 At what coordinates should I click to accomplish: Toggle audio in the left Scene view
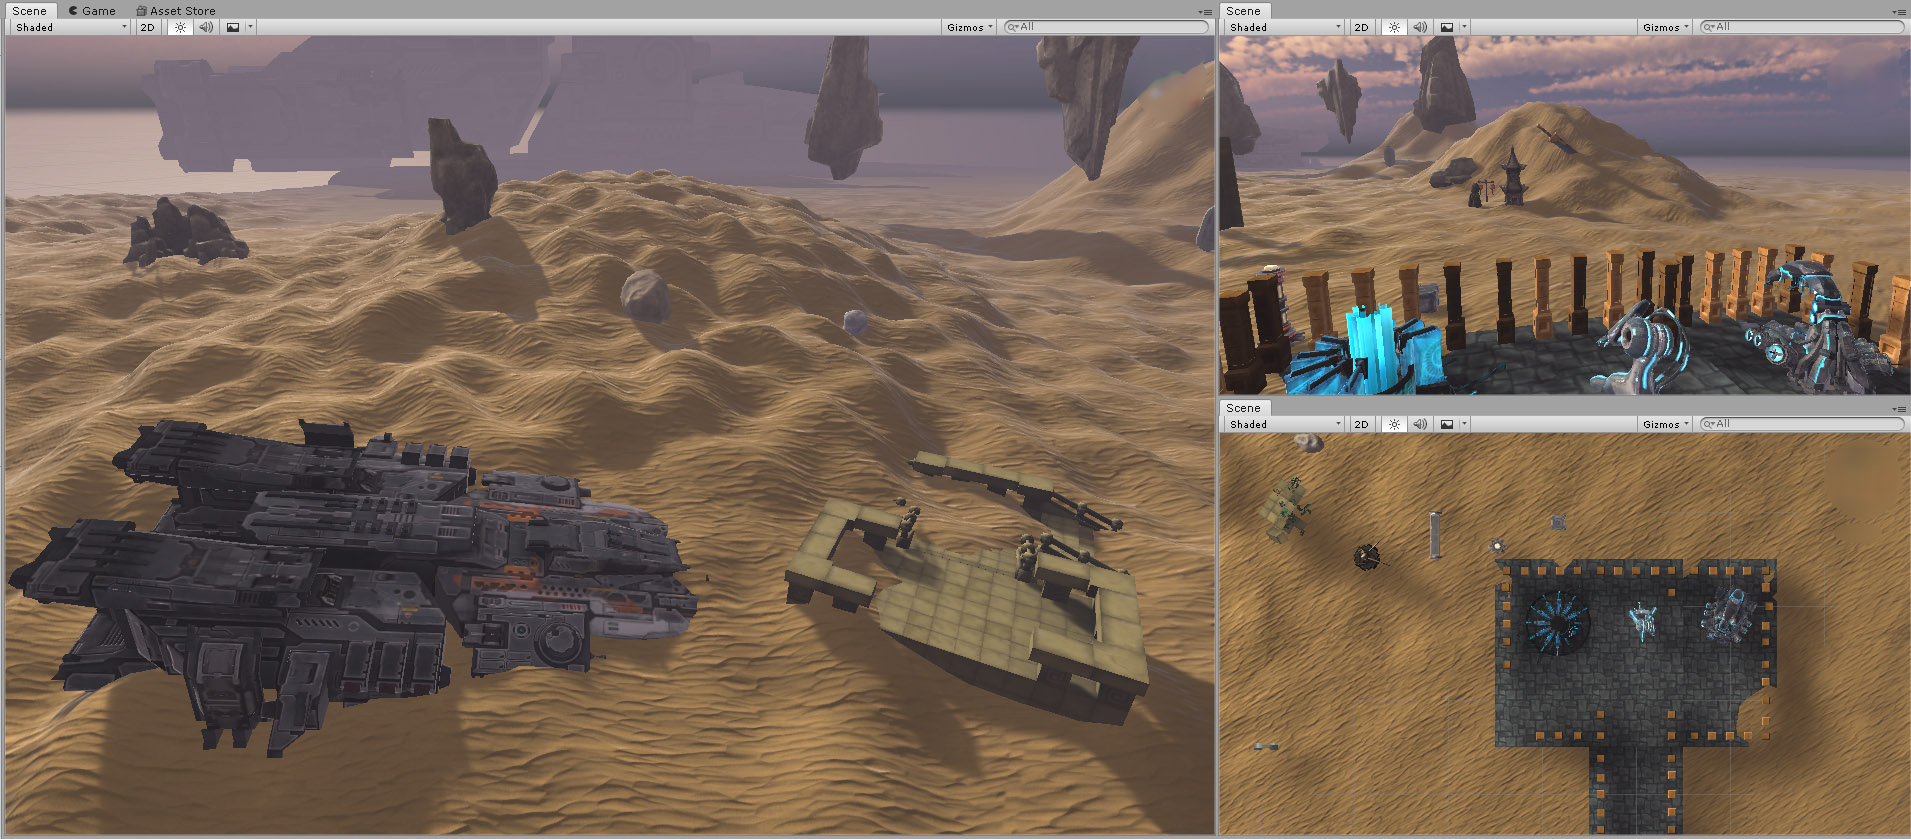(x=206, y=27)
